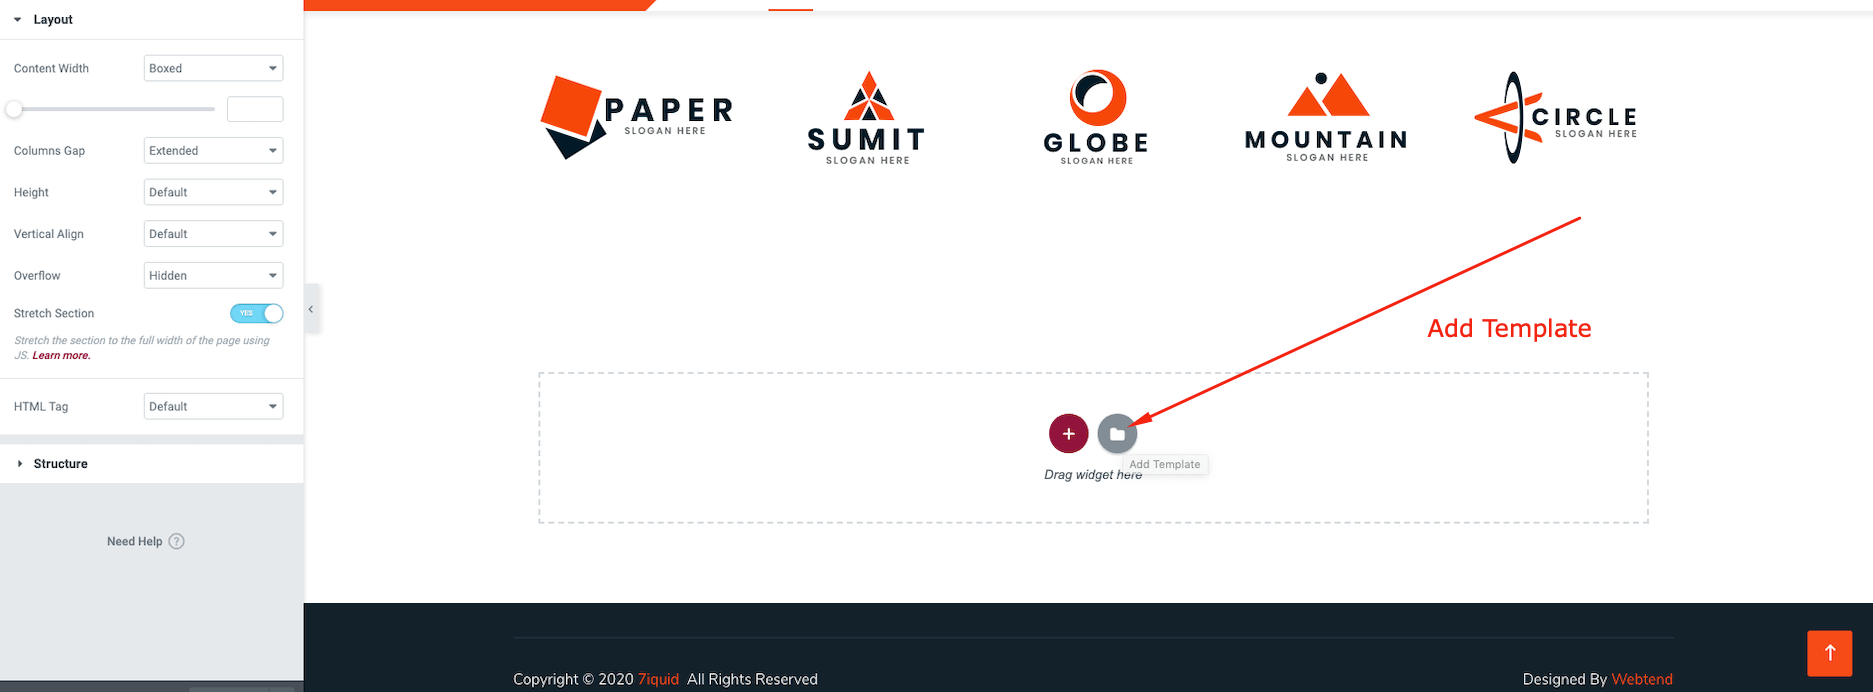Image resolution: width=1873 pixels, height=692 pixels.
Task: Click the plus Add New Section icon
Action: point(1068,434)
